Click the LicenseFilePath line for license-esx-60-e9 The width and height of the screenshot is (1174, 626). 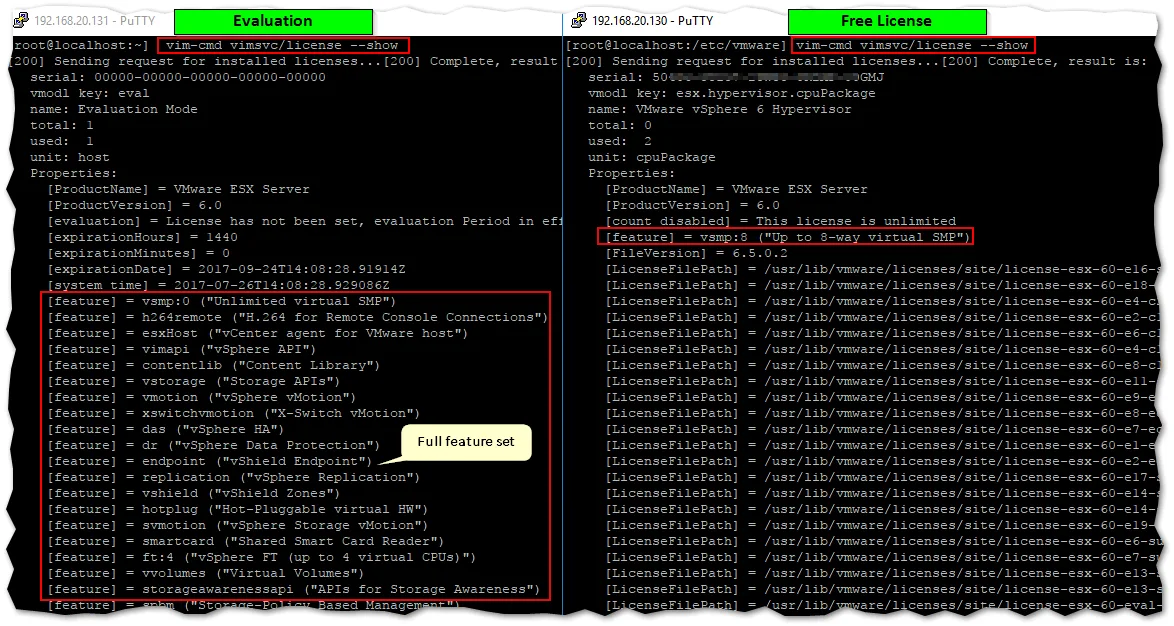tap(883, 398)
